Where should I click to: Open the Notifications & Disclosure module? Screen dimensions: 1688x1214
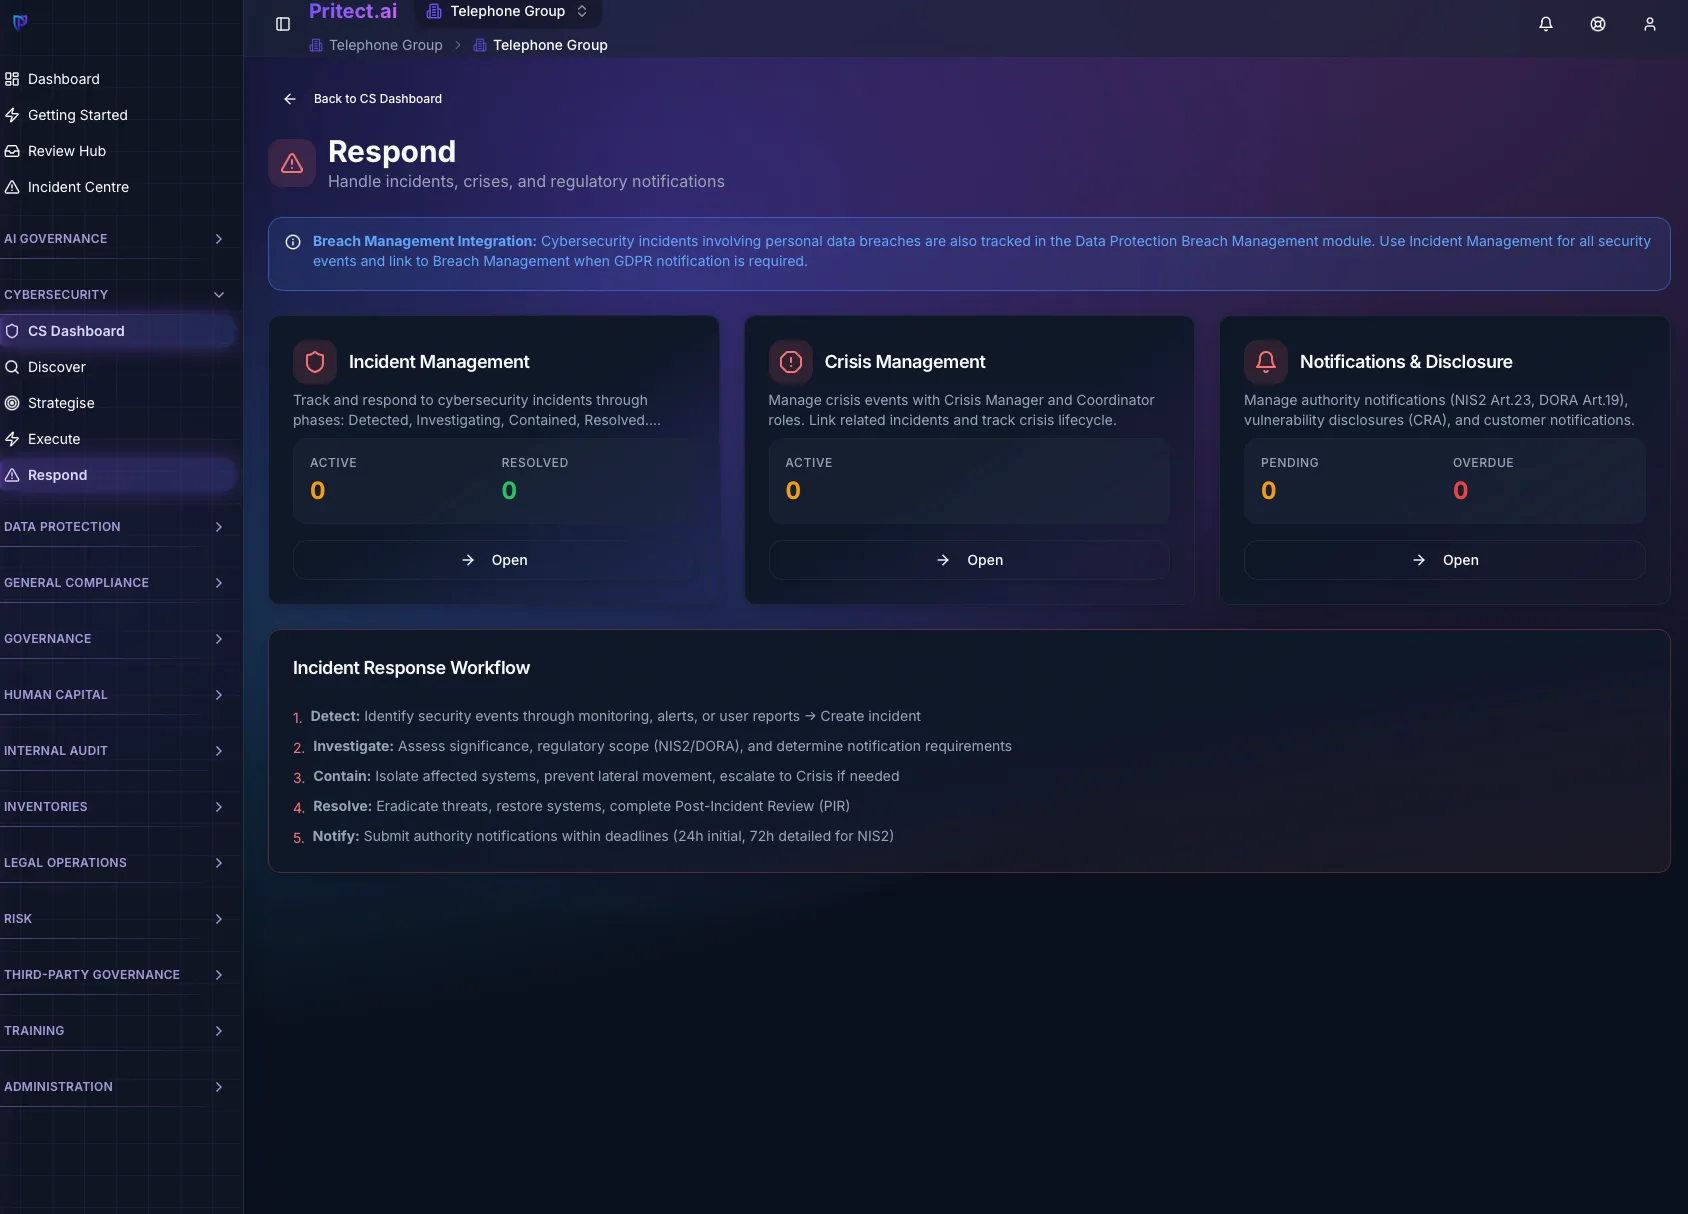pyautogui.click(x=1445, y=560)
